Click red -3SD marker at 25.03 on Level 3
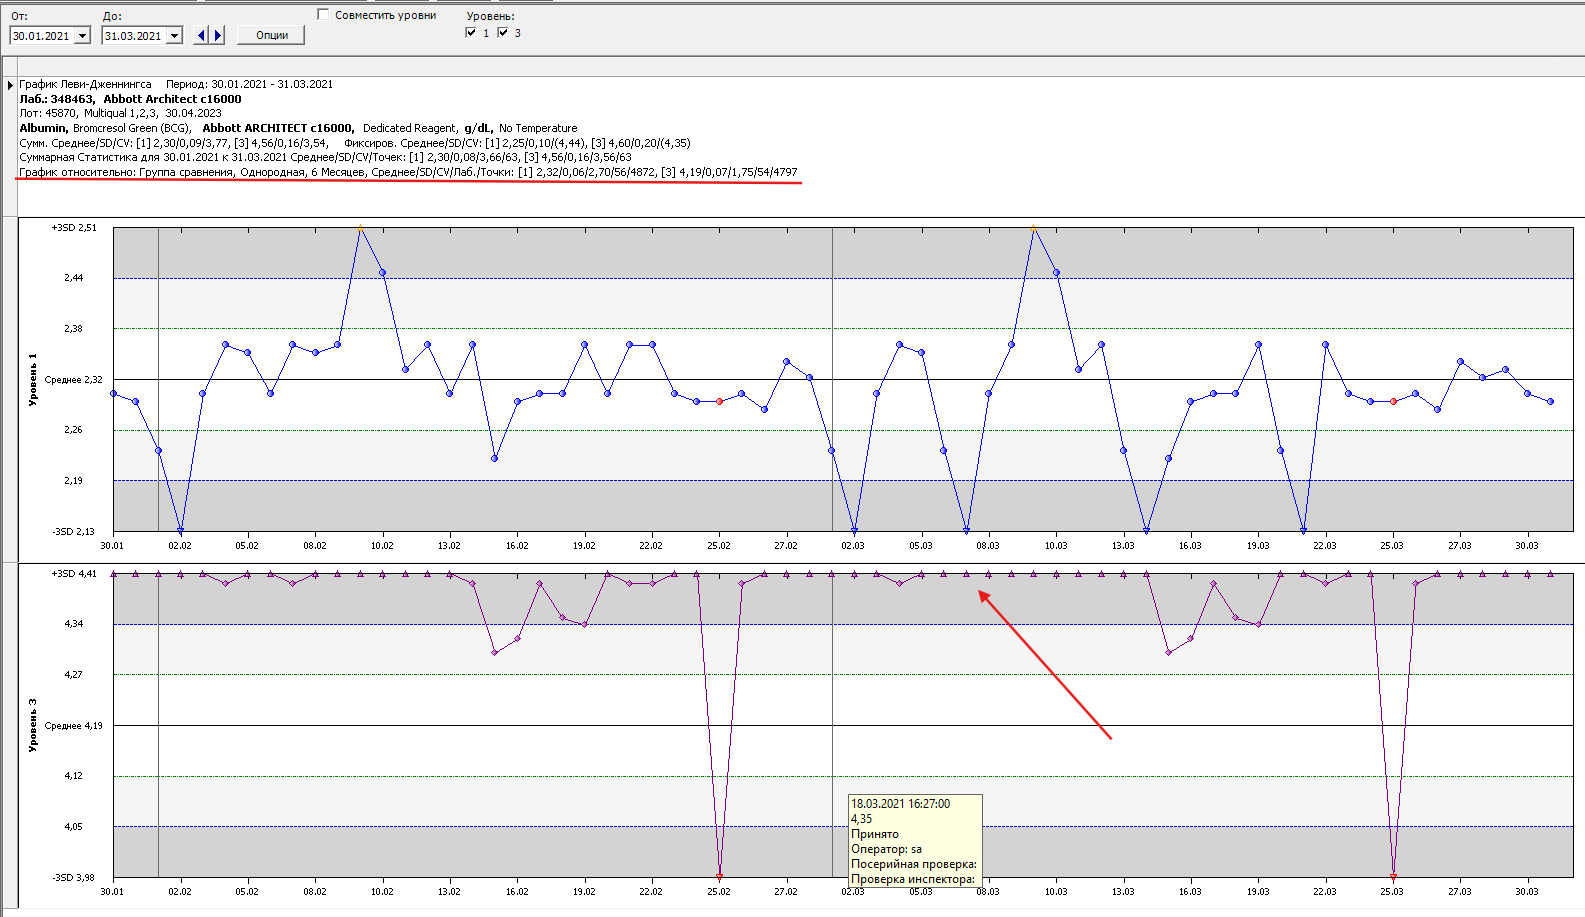 click(x=1393, y=877)
